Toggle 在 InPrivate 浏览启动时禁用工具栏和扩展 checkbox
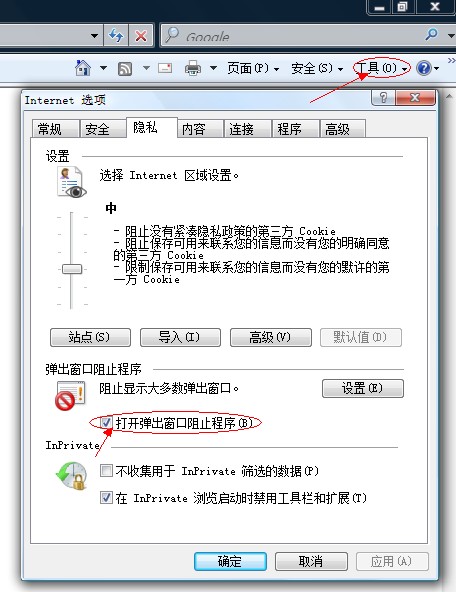The height and width of the screenshot is (592, 456). [106, 497]
